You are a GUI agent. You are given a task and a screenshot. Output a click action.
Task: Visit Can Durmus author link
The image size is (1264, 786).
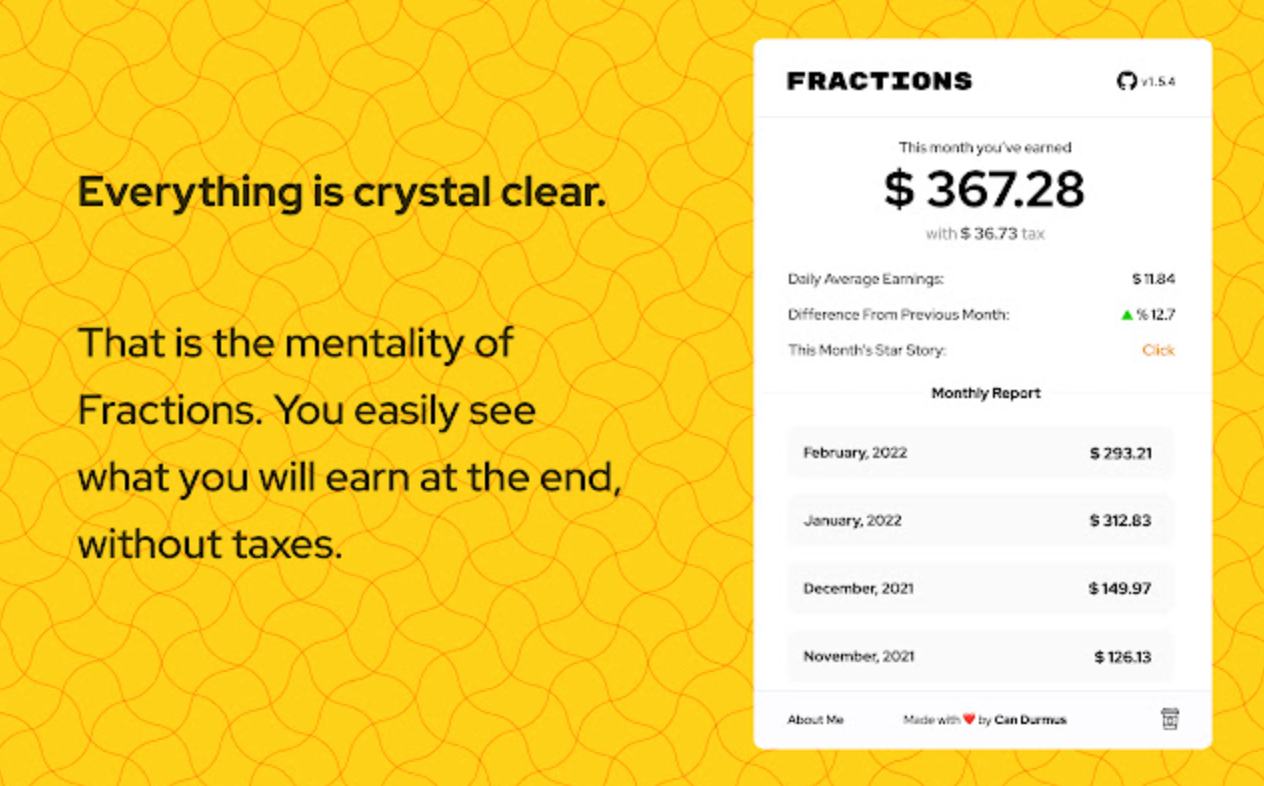1030,719
